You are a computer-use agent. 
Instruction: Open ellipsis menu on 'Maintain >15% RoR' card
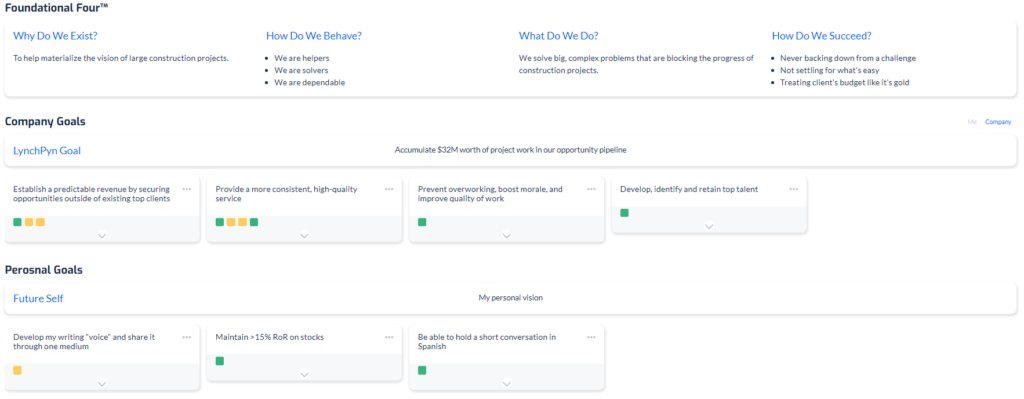point(389,338)
